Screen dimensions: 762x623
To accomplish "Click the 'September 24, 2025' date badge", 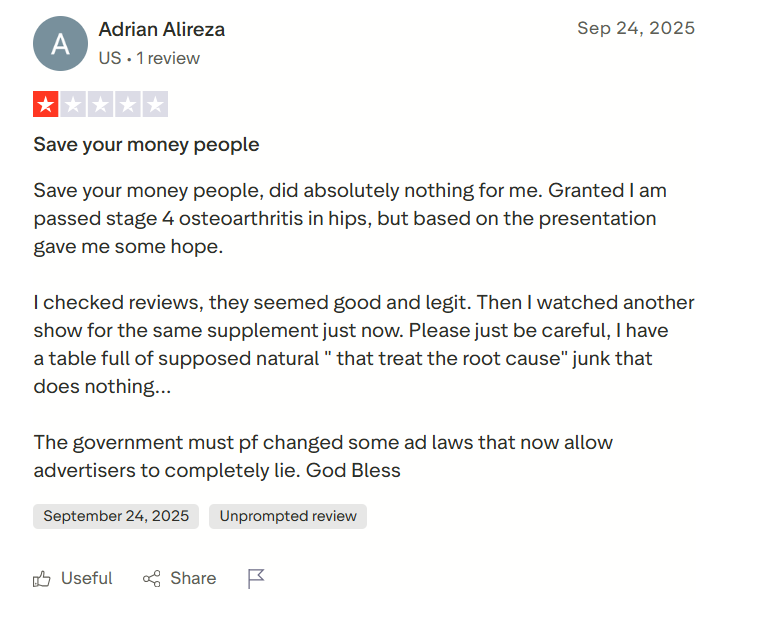I will [116, 516].
